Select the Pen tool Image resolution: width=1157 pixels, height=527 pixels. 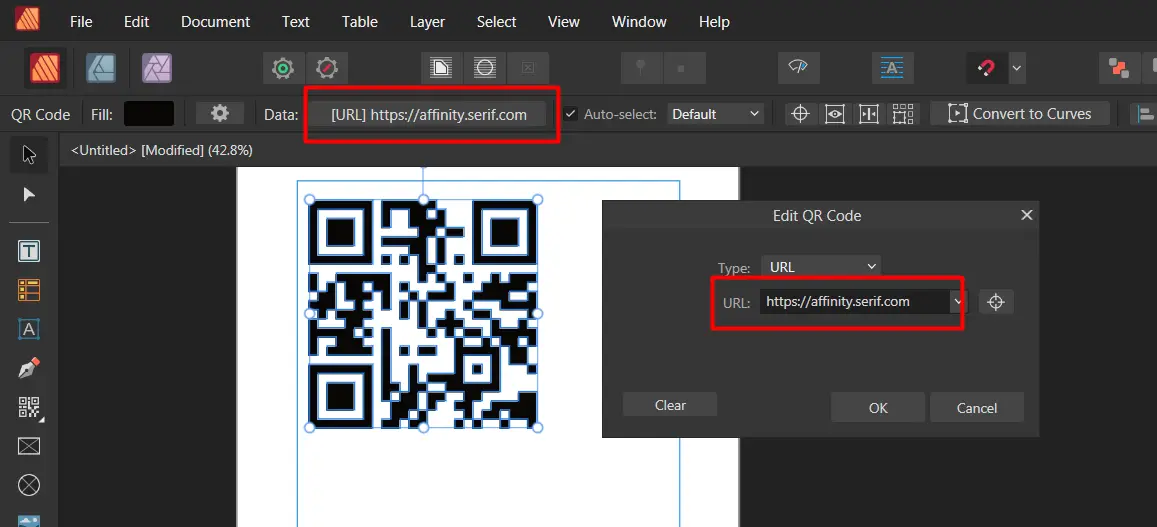click(29, 368)
